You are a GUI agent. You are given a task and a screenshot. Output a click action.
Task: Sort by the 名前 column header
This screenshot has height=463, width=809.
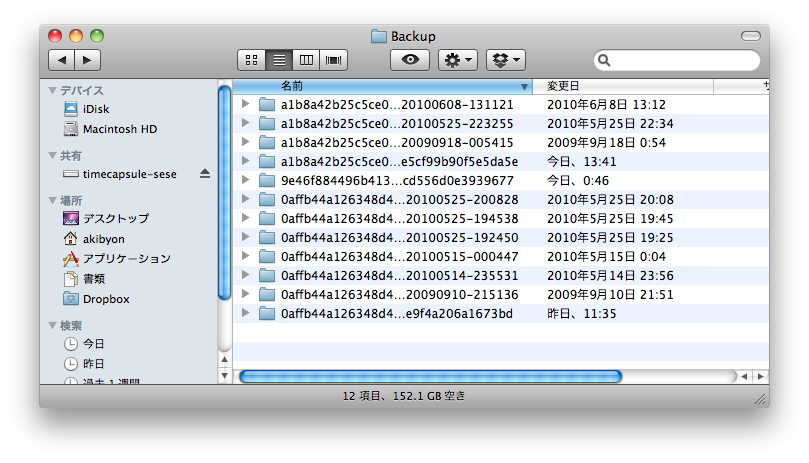(382, 86)
